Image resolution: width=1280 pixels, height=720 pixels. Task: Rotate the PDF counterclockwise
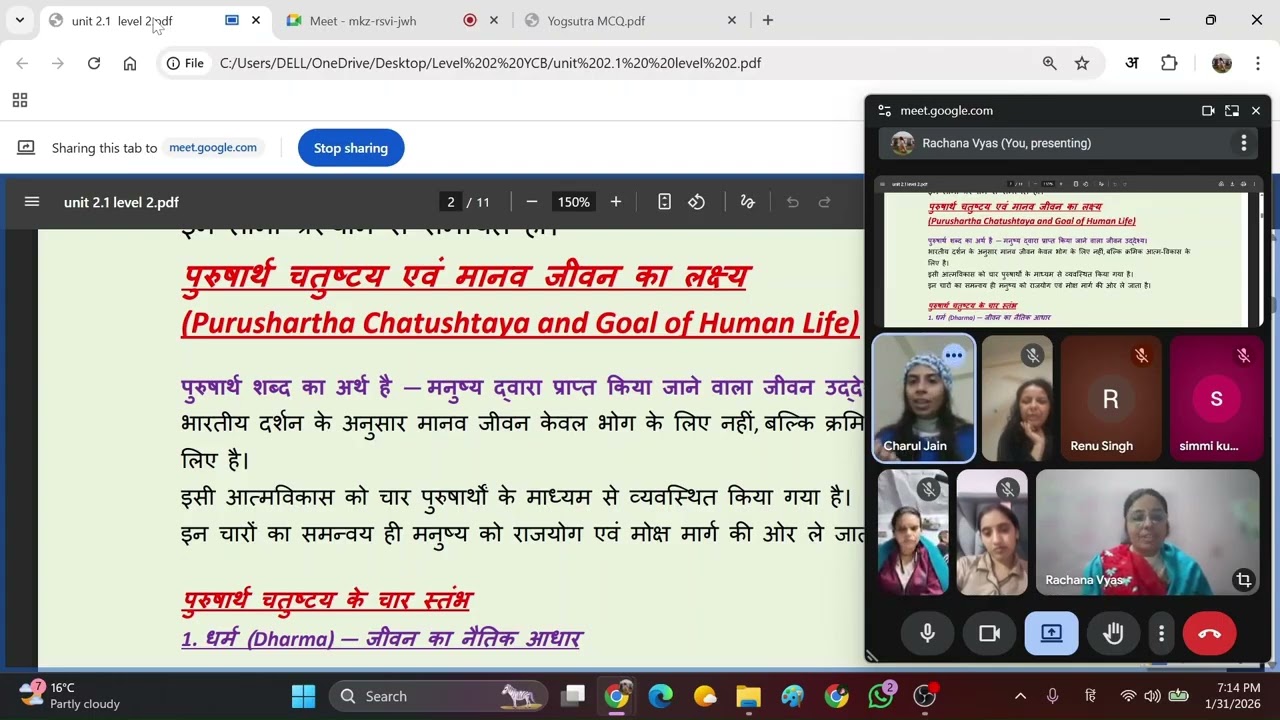[x=697, y=202]
